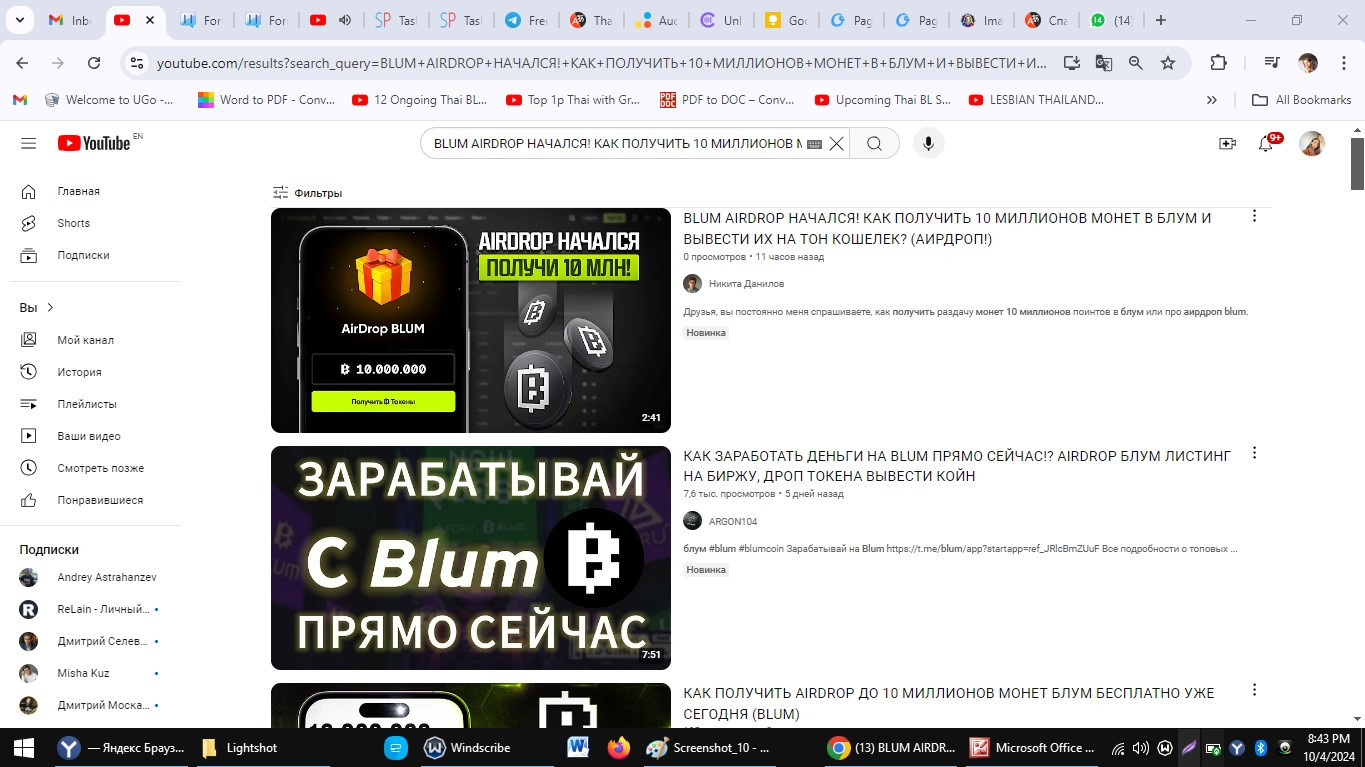1365x767 pixels.
Task: Open the zoom indicator in the address bar
Action: (x=1136, y=63)
